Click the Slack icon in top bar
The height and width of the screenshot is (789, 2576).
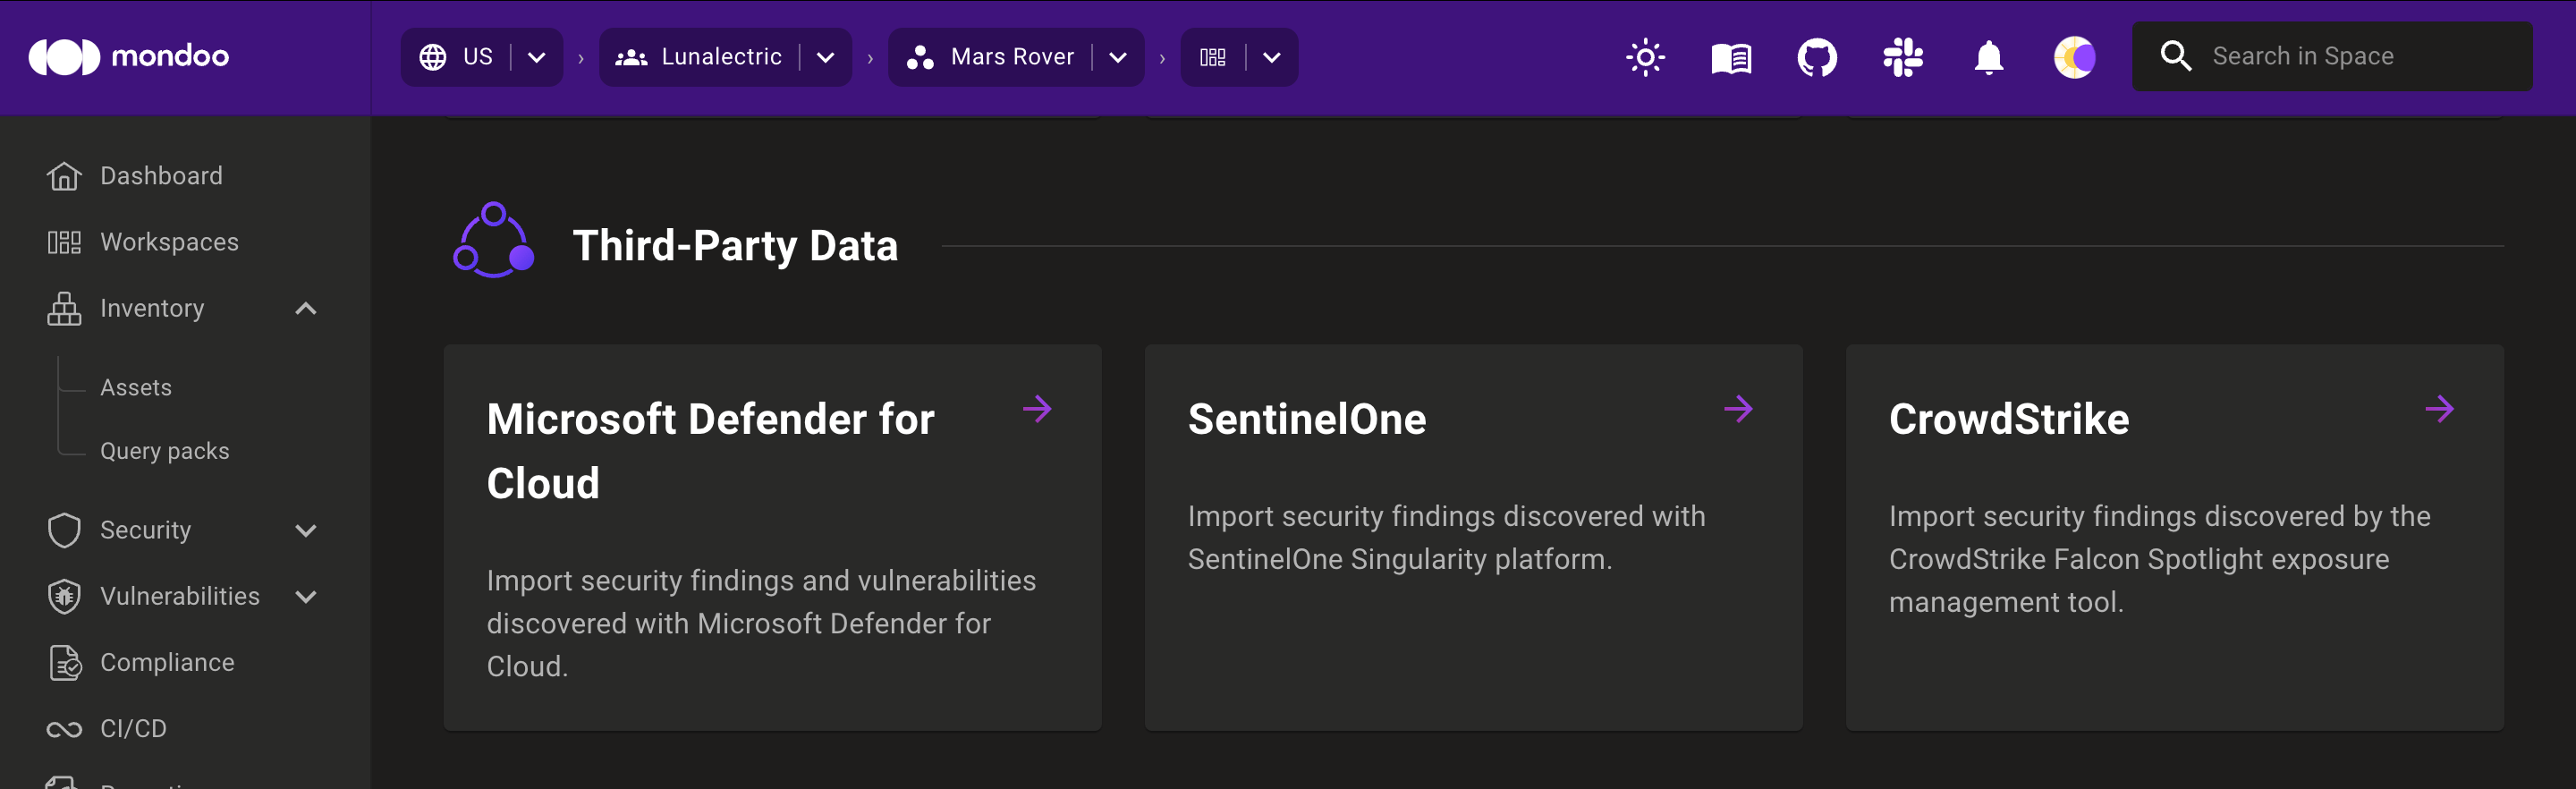coord(1901,57)
